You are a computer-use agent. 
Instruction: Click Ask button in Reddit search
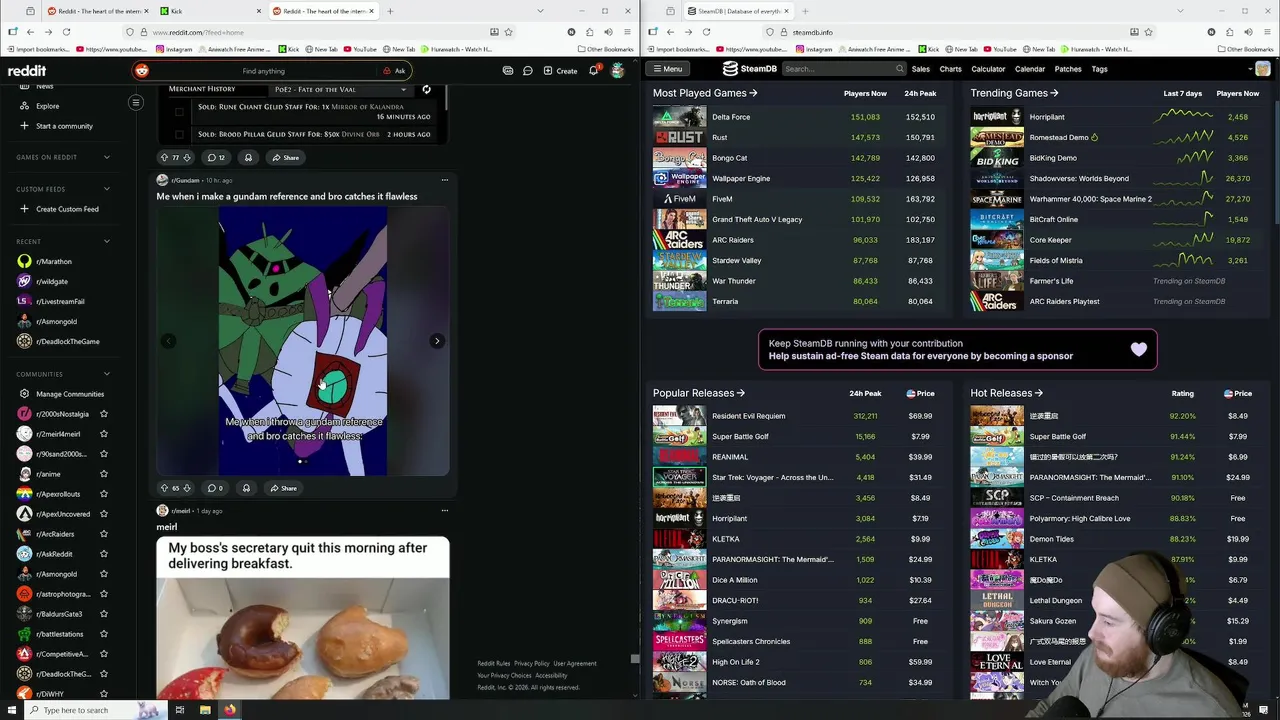coord(394,71)
